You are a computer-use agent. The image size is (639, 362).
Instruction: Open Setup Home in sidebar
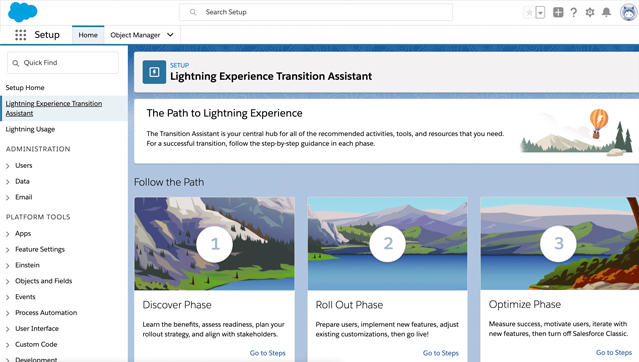25,88
